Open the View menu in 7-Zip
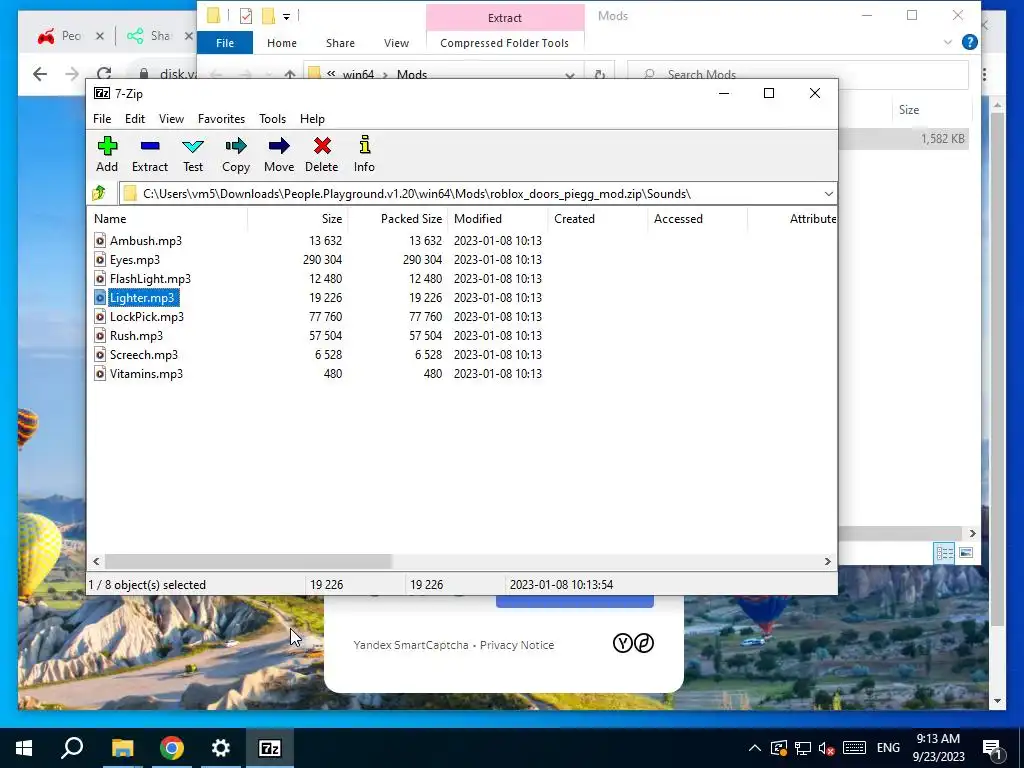This screenshot has width=1024, height=768. point(171,119)
